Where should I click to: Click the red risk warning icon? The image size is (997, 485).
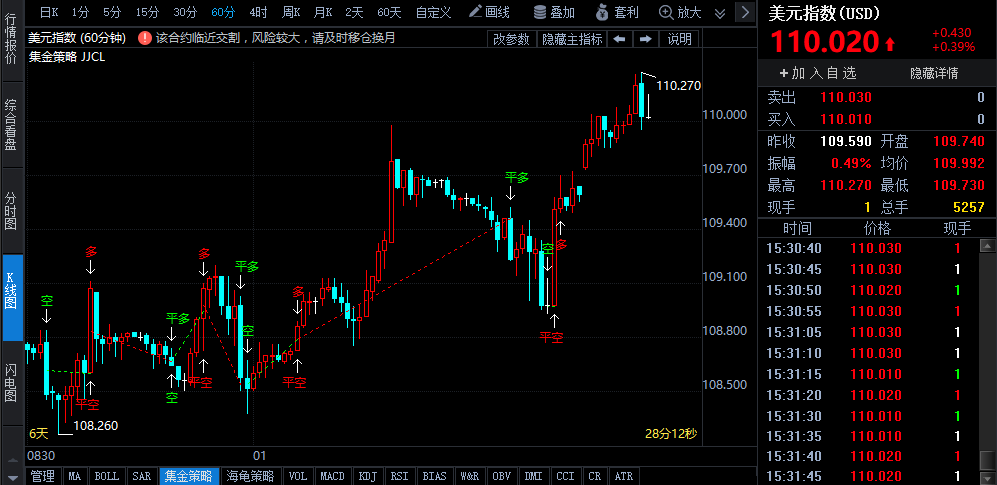145,38
